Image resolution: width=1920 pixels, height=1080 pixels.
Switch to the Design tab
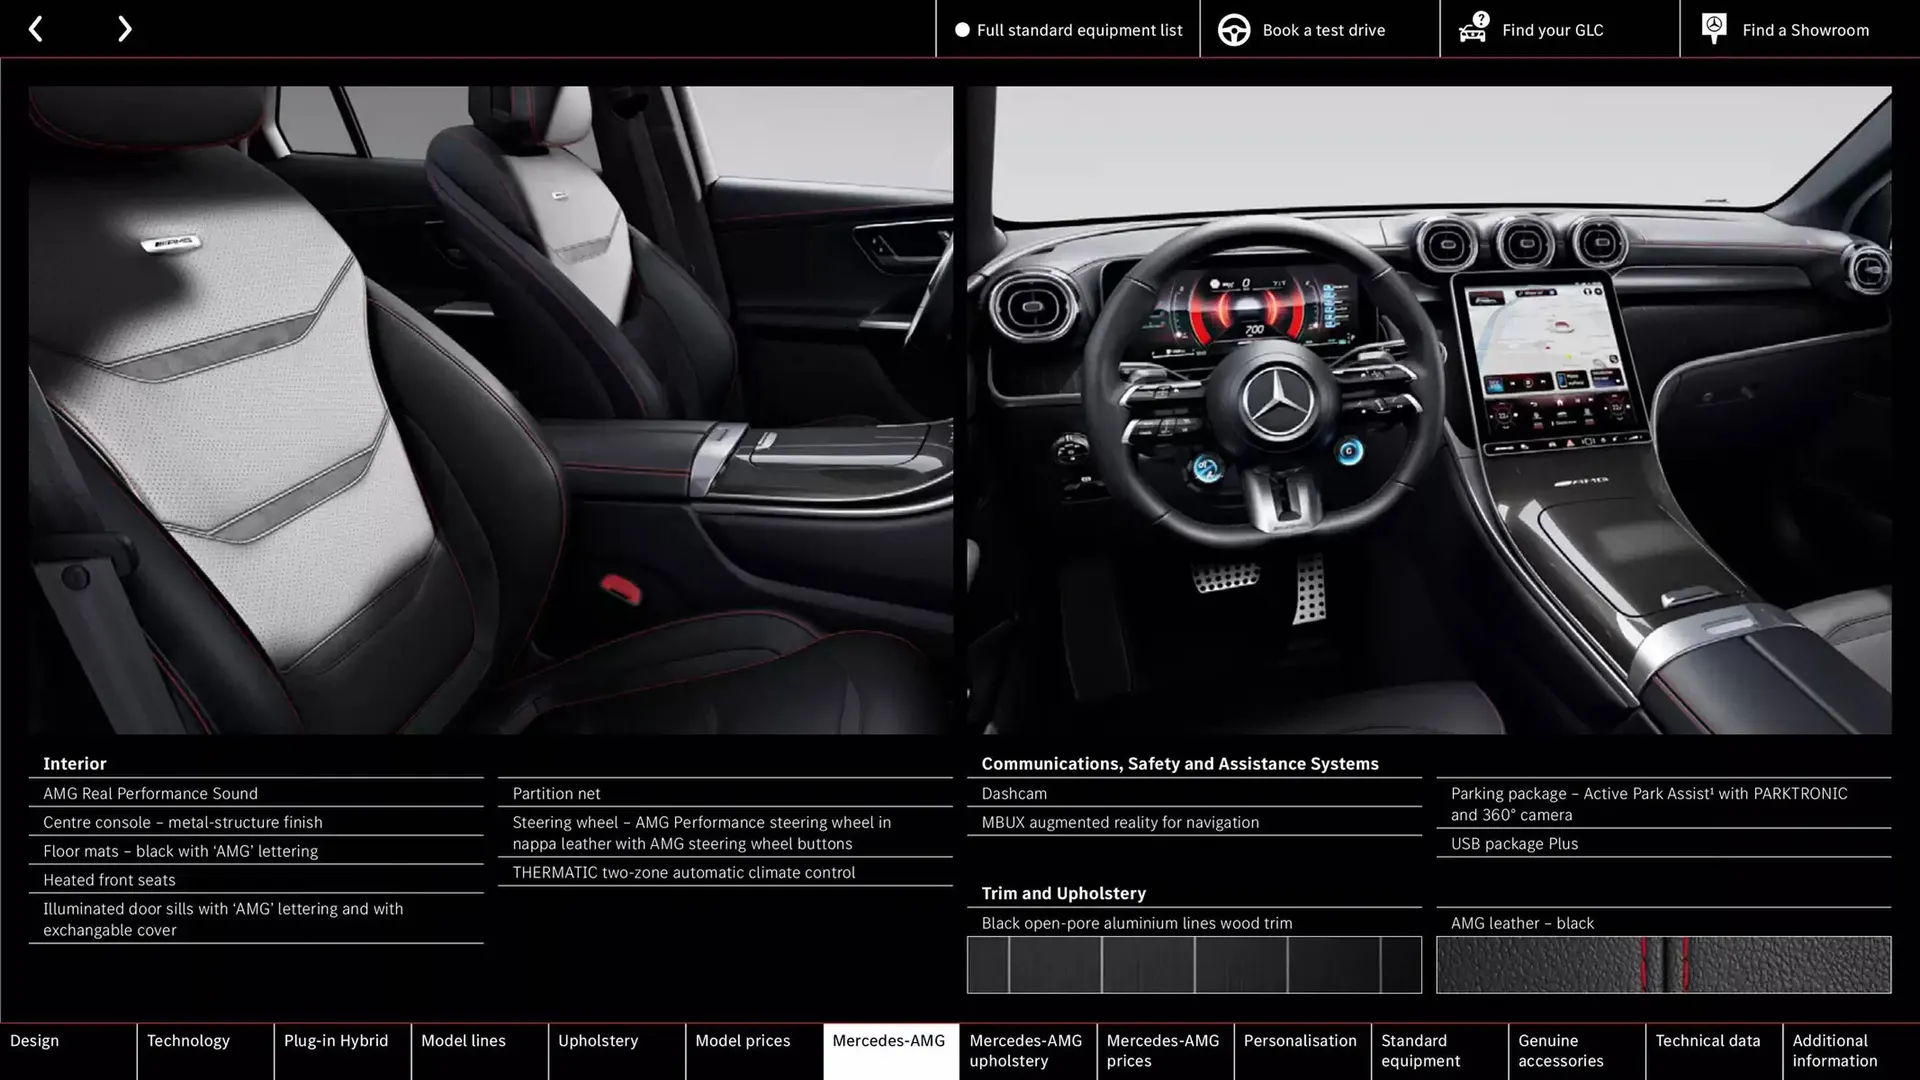tap(68, 1051)
